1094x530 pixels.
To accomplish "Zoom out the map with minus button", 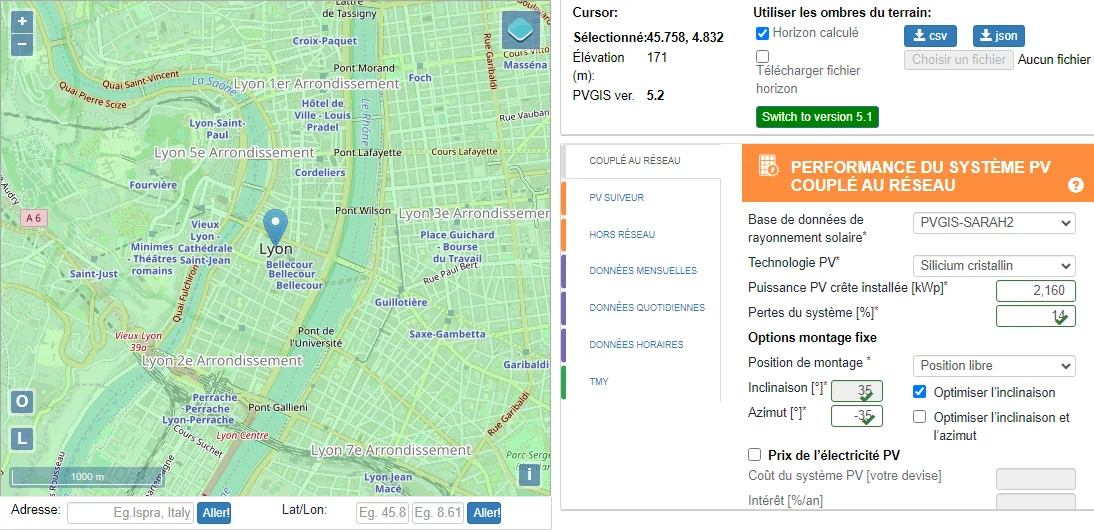I will (x=22, y=45).
